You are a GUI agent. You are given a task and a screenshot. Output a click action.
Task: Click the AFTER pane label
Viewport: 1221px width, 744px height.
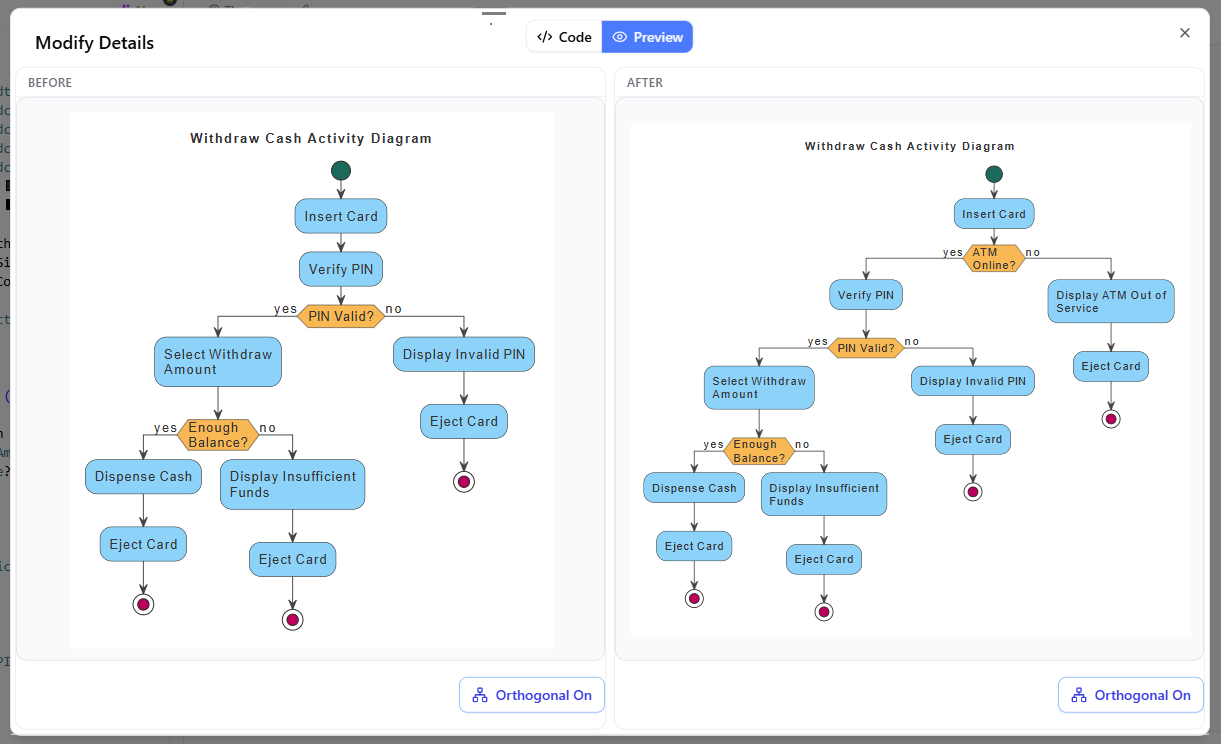point(645,83)
